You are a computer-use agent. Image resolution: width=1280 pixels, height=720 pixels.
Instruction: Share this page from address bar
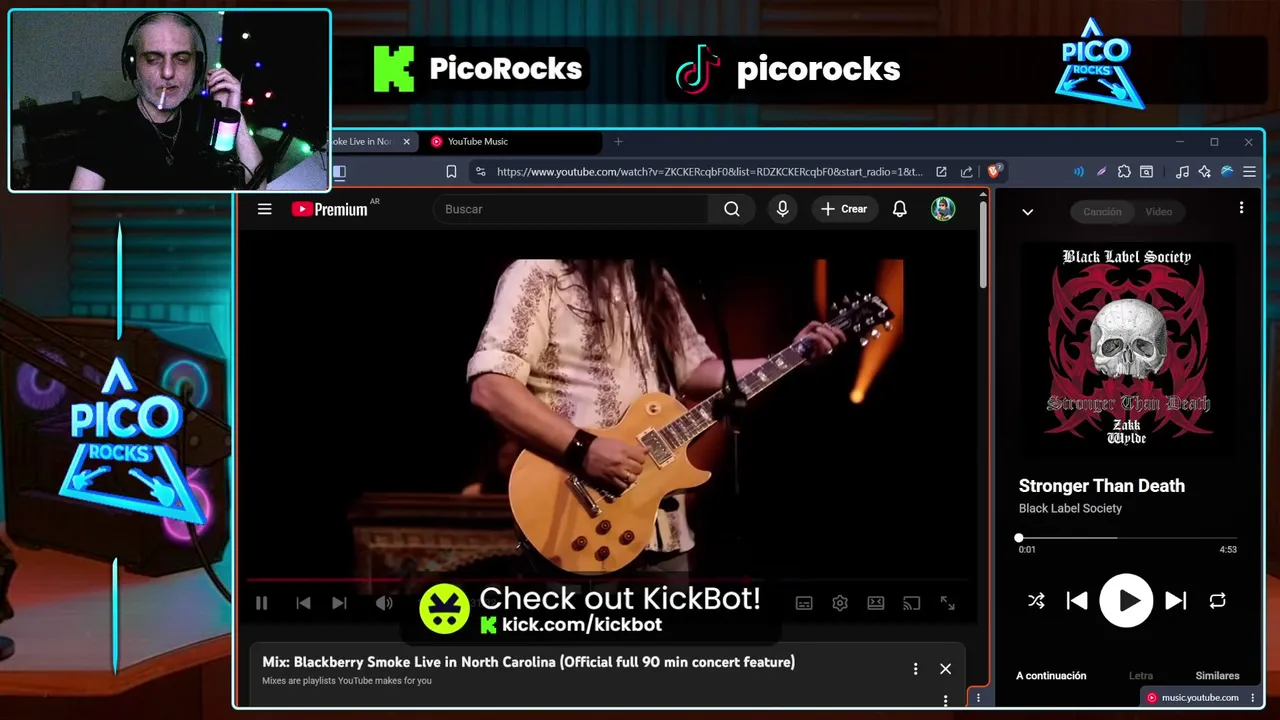tap(966, 172)
